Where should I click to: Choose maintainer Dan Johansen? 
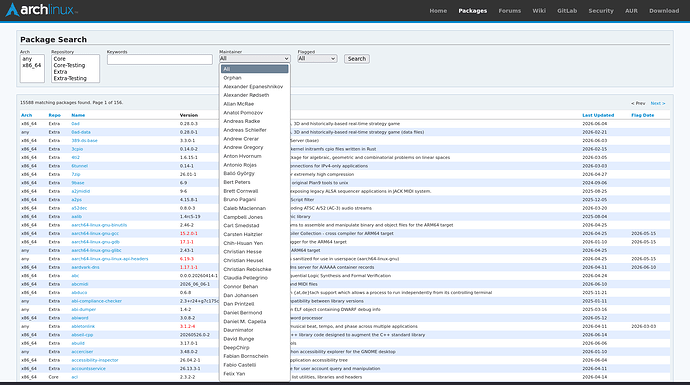[254, 295]
